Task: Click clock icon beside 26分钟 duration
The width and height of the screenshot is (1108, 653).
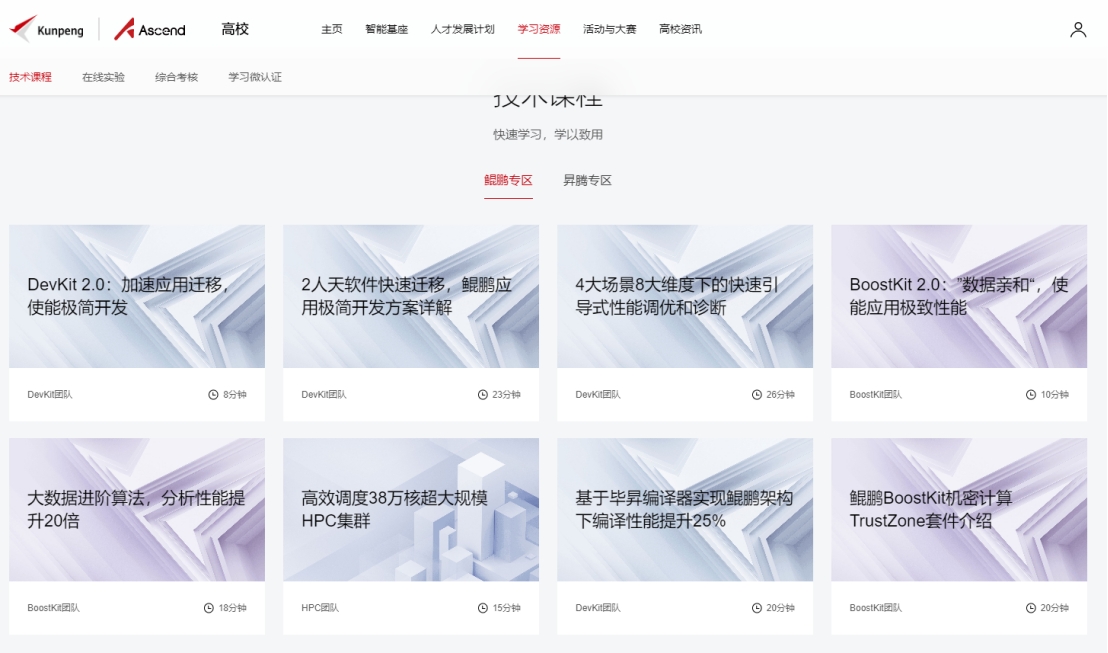Action: (x=757, y=395)
